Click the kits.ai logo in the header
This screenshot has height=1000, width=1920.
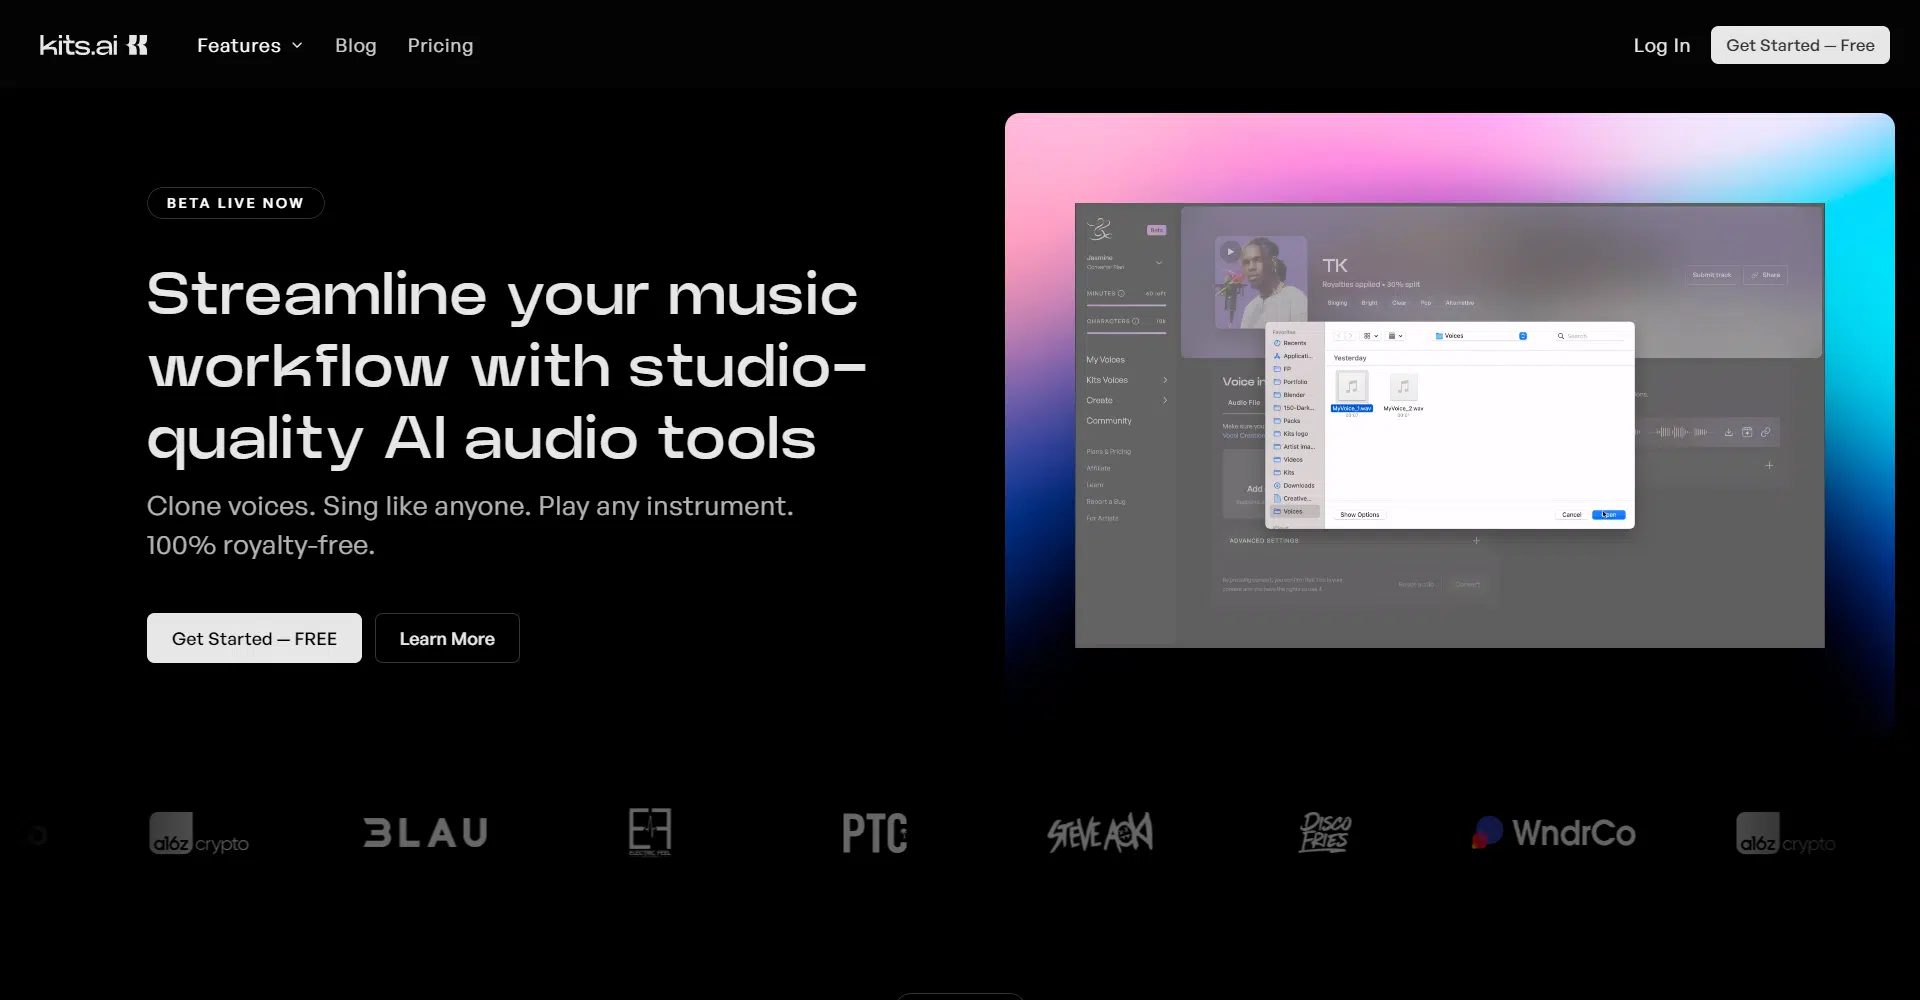tap(93, 45)
